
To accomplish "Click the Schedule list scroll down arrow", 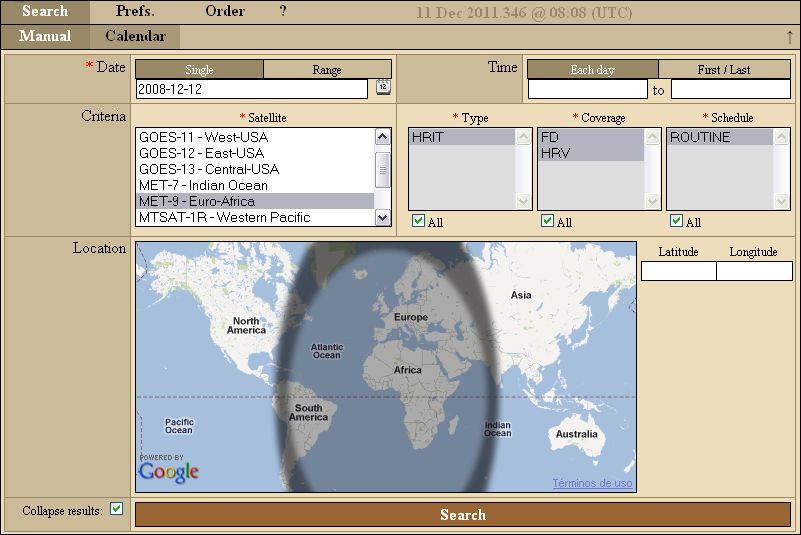I will point(782,201).
